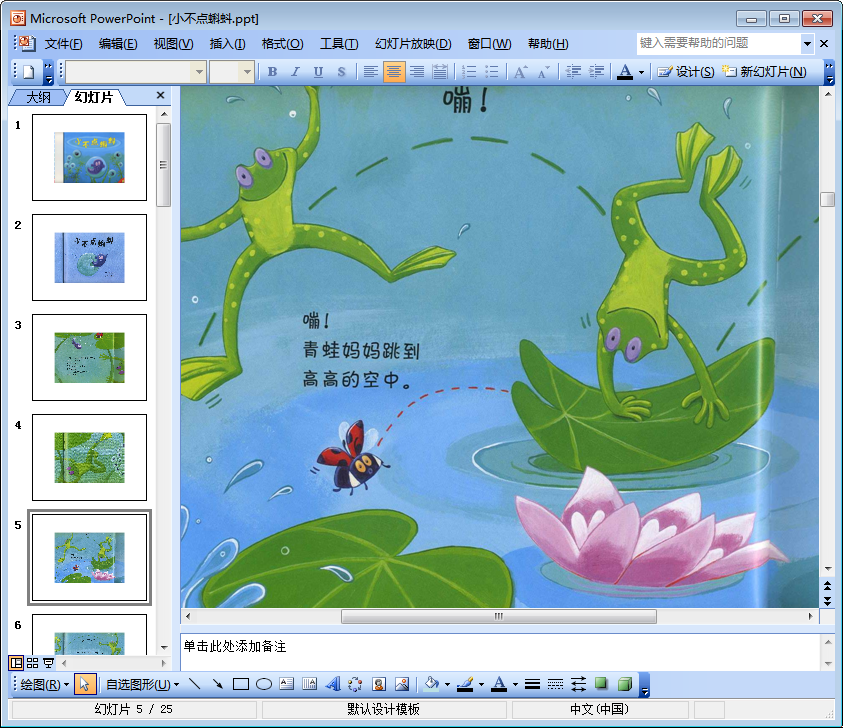Viewport: 843px width, 728px height.
Task: Insert picture from file
Action: click(x=402, y=684)
